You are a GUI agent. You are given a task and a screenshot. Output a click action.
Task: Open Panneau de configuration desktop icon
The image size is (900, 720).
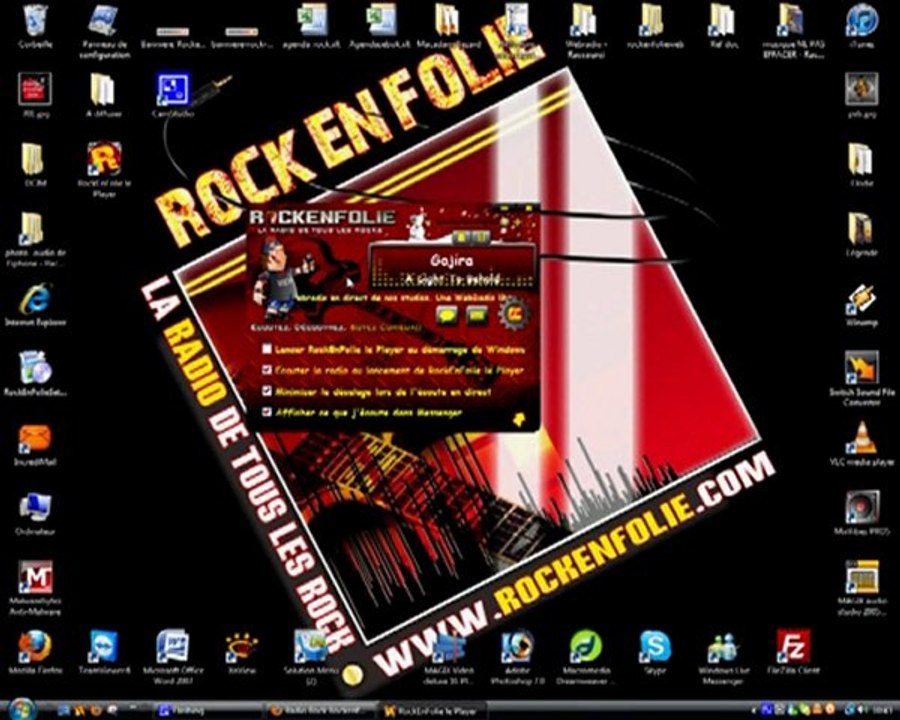point(105,32)
